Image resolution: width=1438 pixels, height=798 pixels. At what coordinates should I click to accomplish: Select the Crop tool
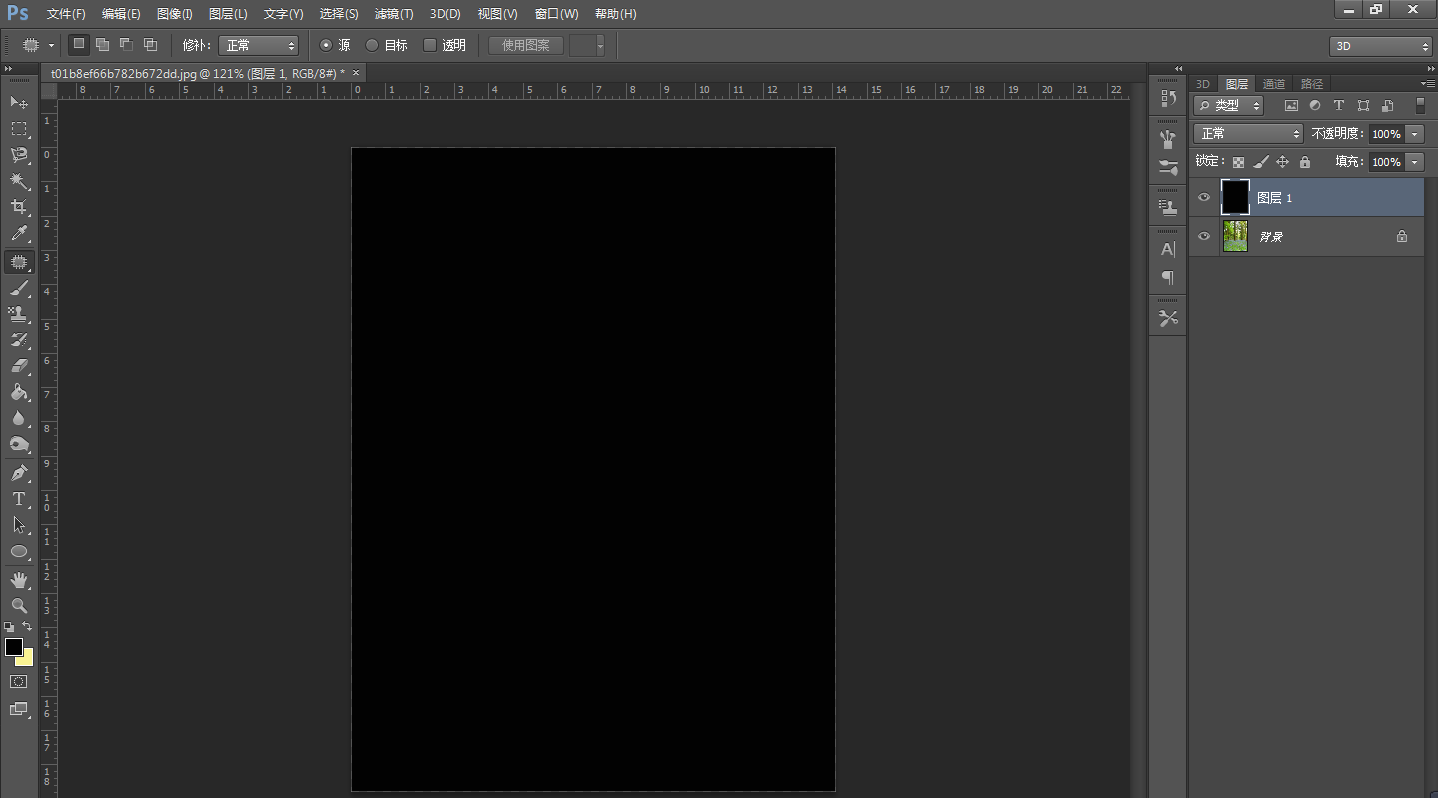pyautogui.click(x=19, y=207)
